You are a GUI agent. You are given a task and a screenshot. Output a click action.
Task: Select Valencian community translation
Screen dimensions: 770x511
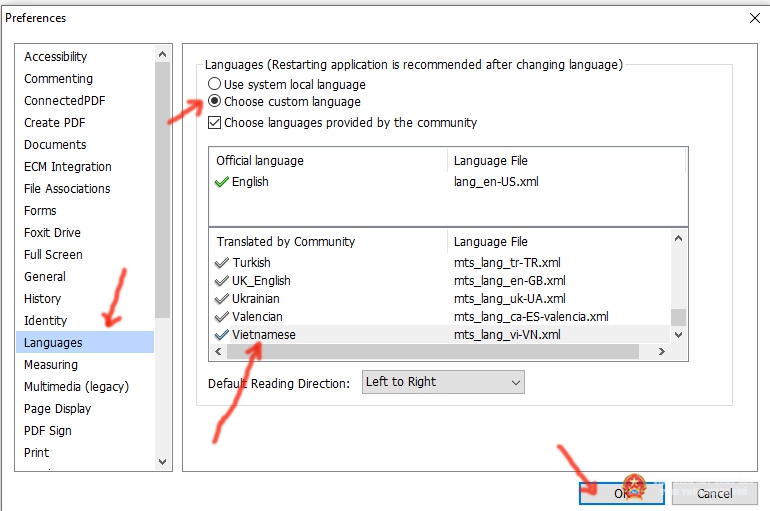pos(257,317)
